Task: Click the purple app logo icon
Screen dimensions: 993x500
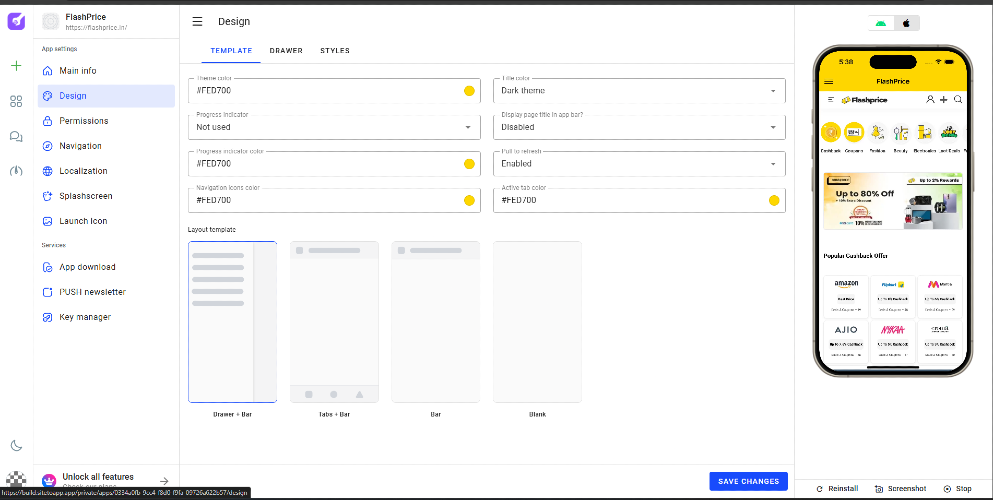Action: point(16,21)
